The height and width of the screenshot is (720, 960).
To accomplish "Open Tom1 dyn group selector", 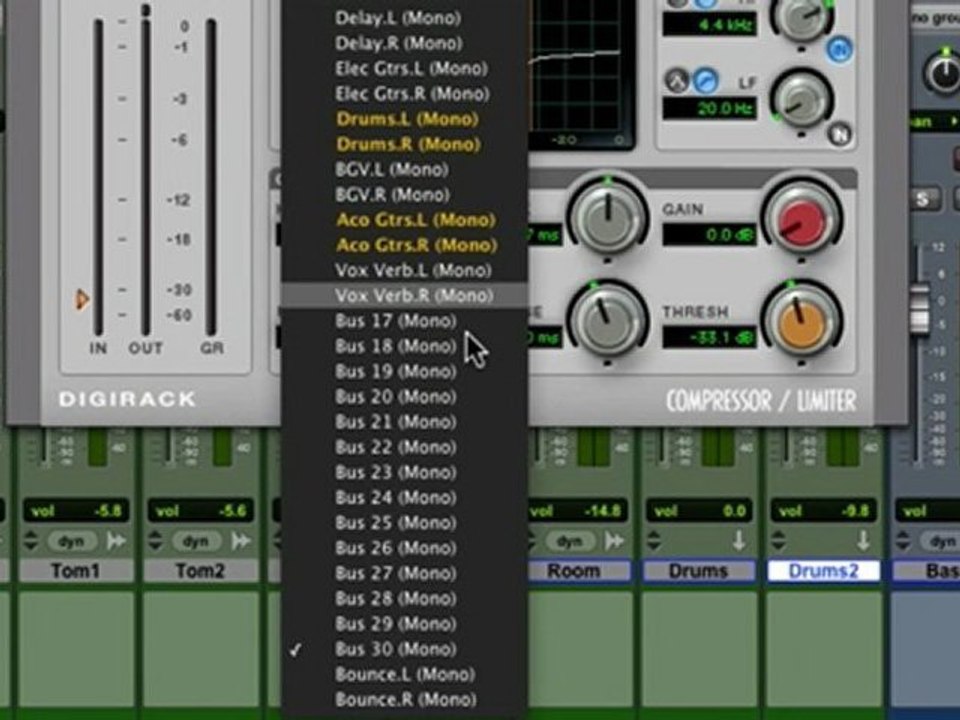I will 72,541.
